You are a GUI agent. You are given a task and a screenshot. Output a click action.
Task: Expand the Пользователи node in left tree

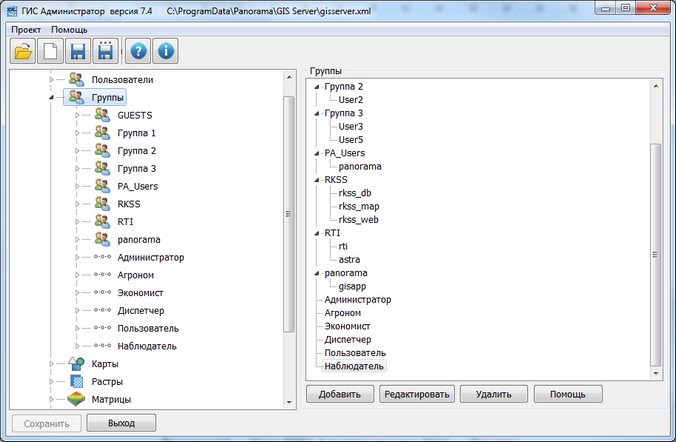click(51, 79)
